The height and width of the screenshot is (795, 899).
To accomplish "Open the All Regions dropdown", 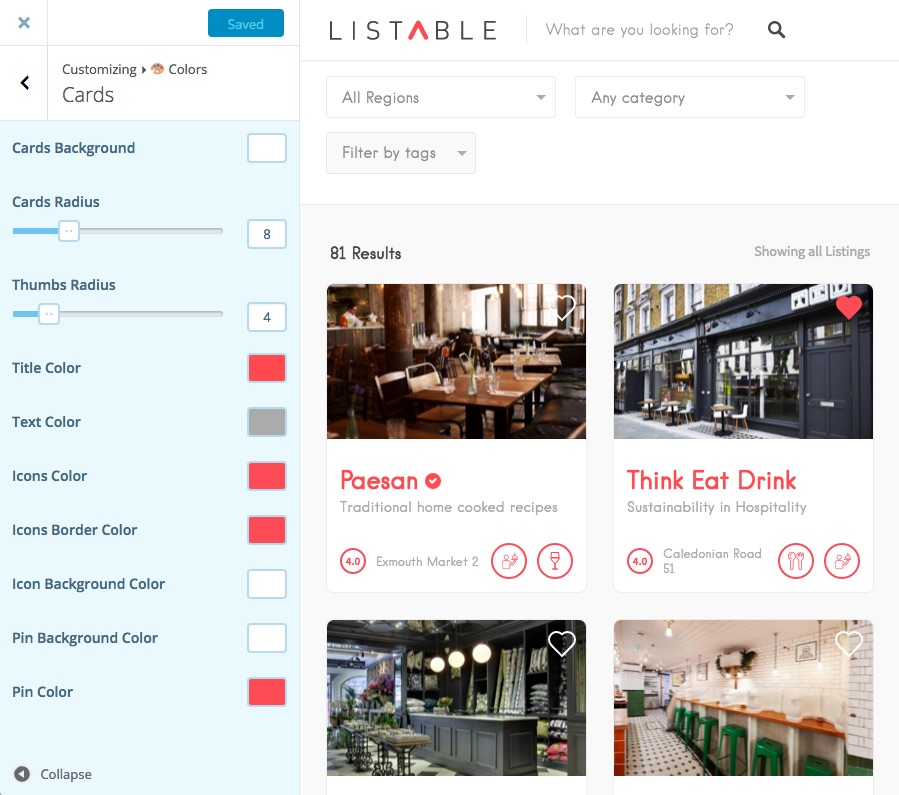I will coord(440,97).
